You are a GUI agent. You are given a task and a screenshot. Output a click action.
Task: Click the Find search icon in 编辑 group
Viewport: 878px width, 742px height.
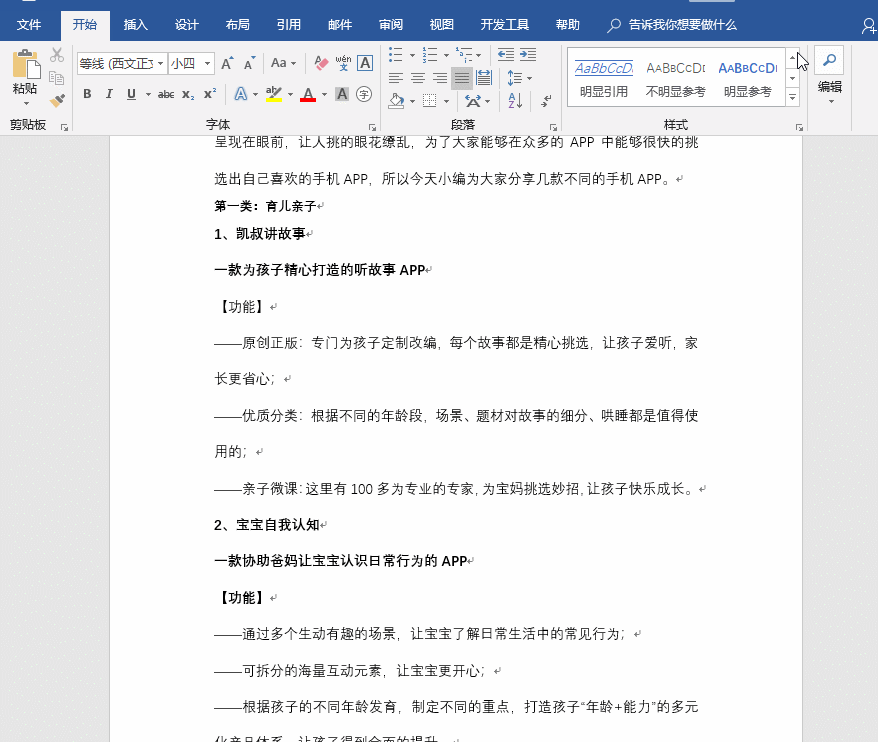(x=829, y=60)
